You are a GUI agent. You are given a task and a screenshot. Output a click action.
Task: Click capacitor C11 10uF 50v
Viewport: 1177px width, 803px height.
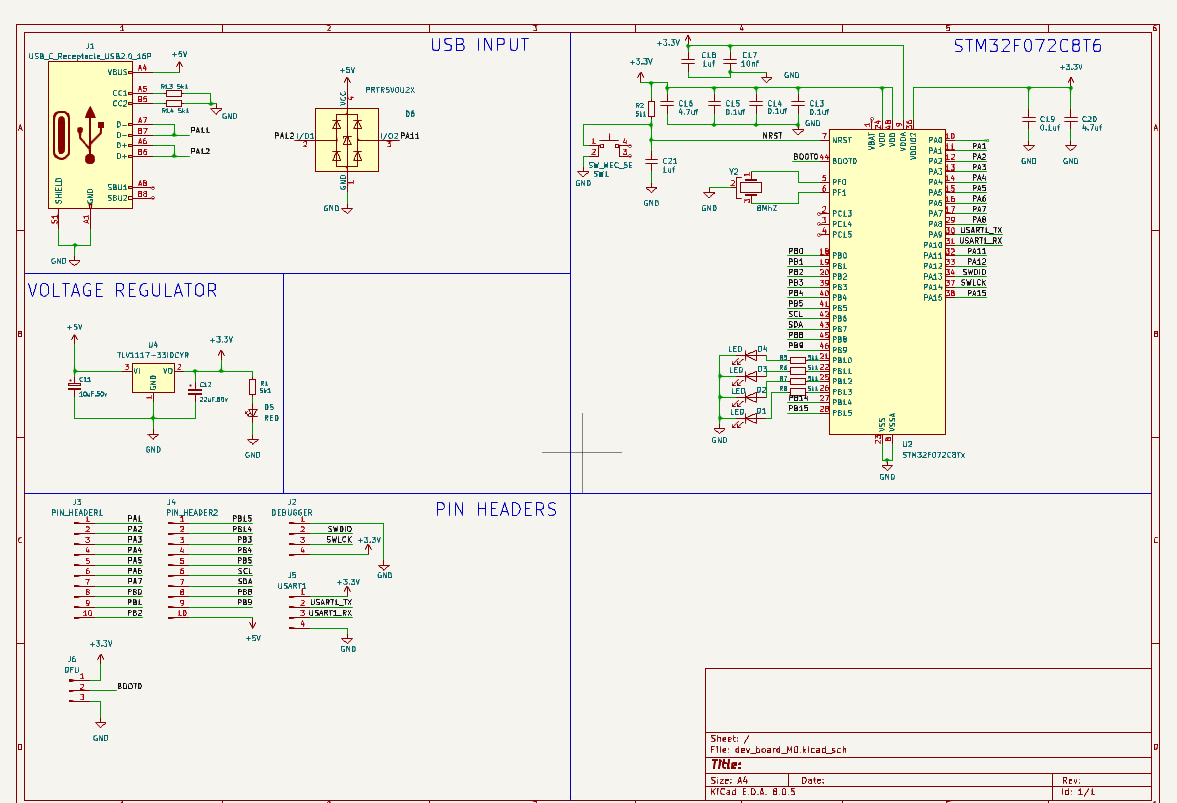(74, 385)
